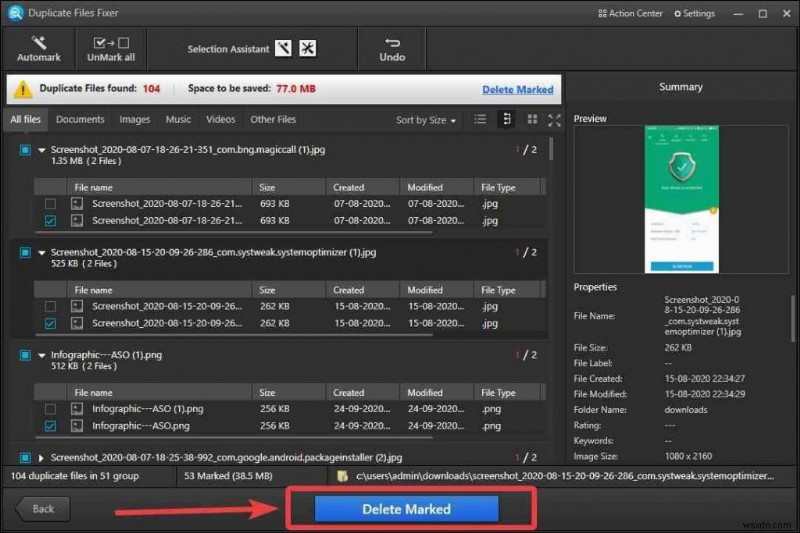Switch to the Images tab
The width and height of the screenshot is (800, 533).
coord(135,119)
